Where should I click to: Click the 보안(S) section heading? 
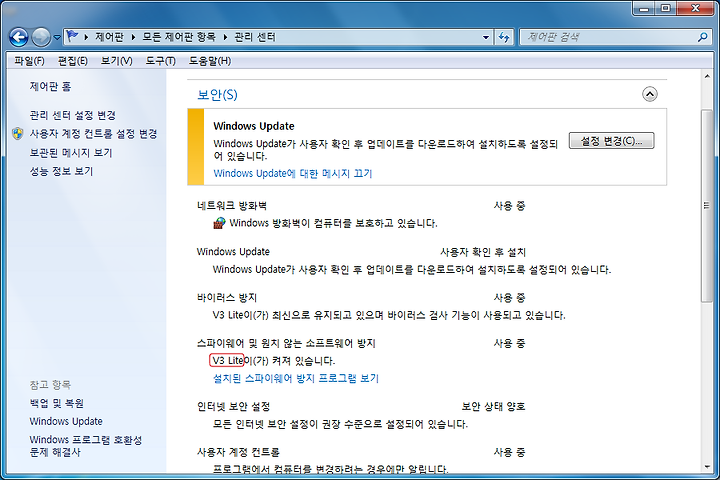[x=217, y=95]
